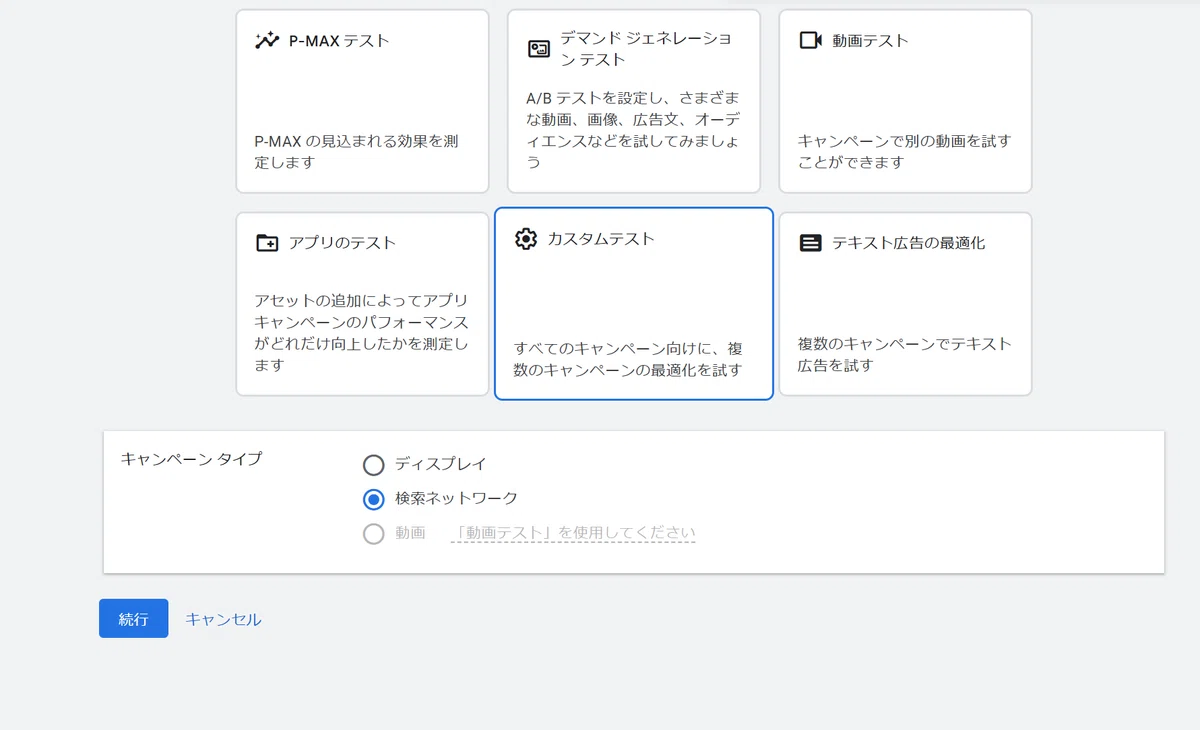Image resolution: width=1200 pixels, height=730 pixels.
Task: Choose the アプリのテスト card title
Action: tap(342, 243)
